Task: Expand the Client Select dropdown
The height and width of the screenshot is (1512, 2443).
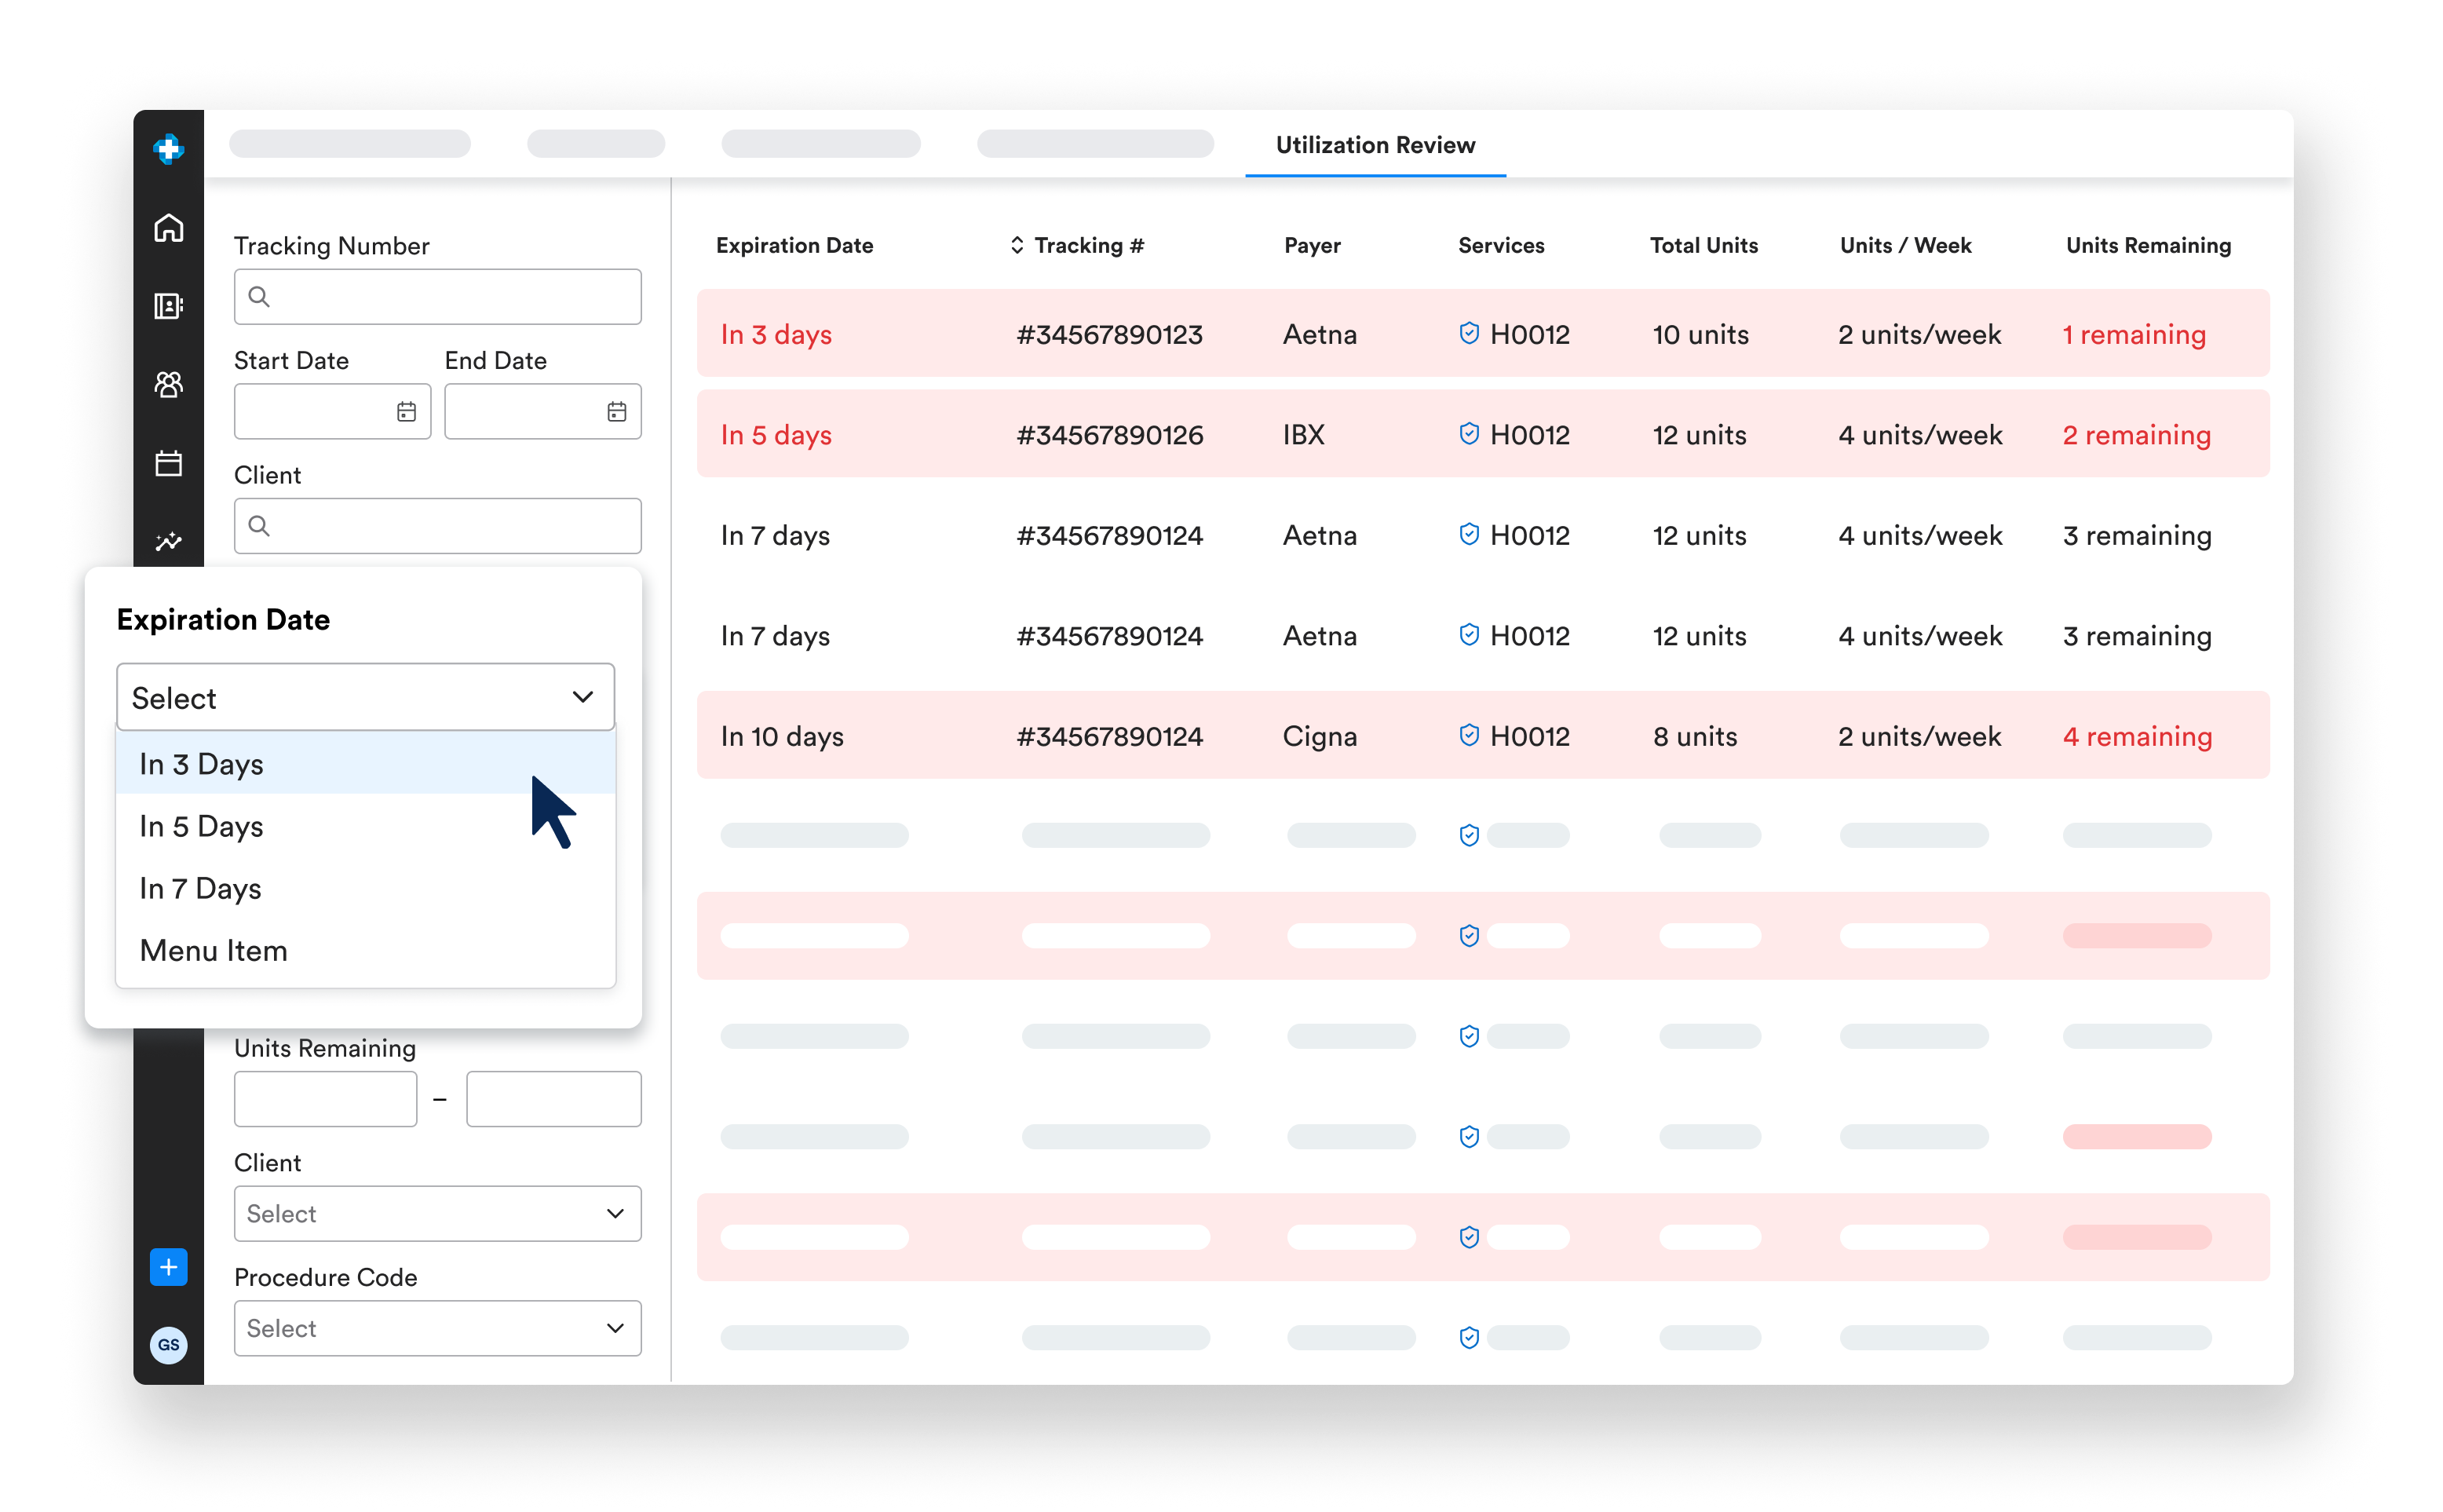Action: [437, 1213]
